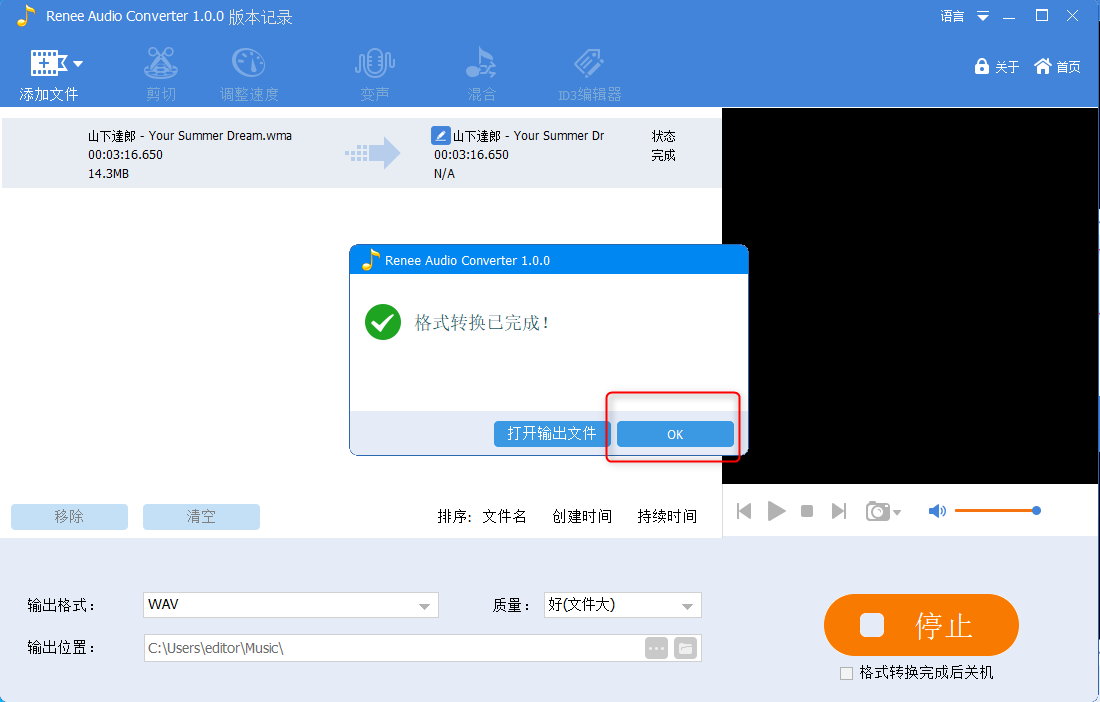Viewport: 1100px width, 702px height.
Task: Mute the volume speaker icon
Action: point(937,511)
